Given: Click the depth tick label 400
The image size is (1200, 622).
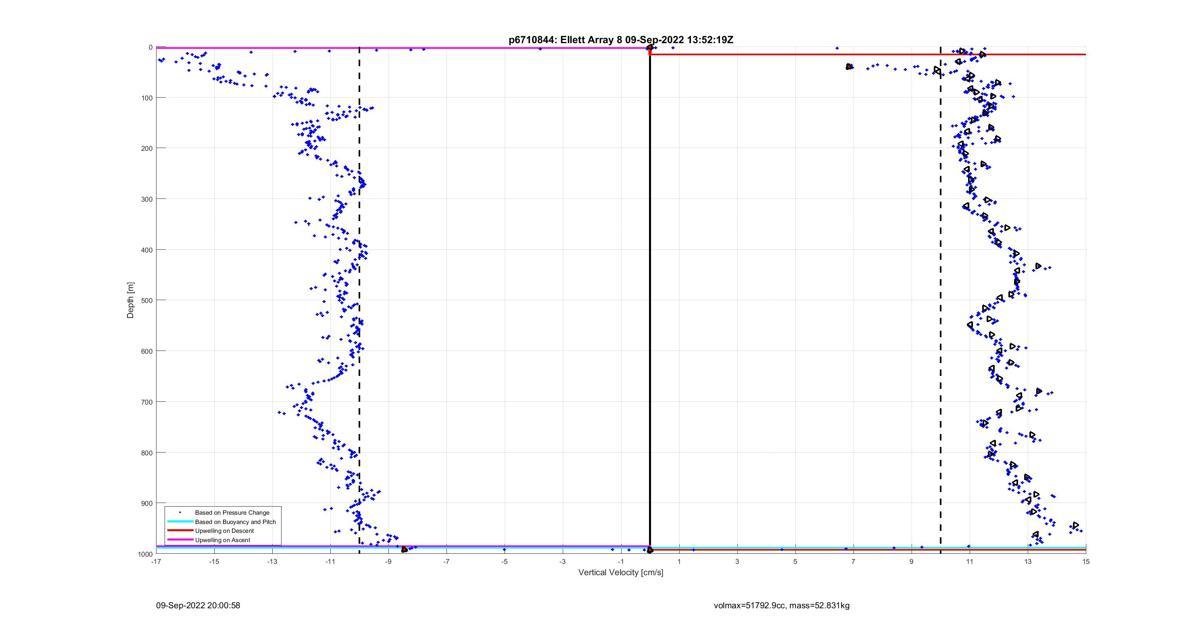Looking at the screenshot, I should point(146,250).
